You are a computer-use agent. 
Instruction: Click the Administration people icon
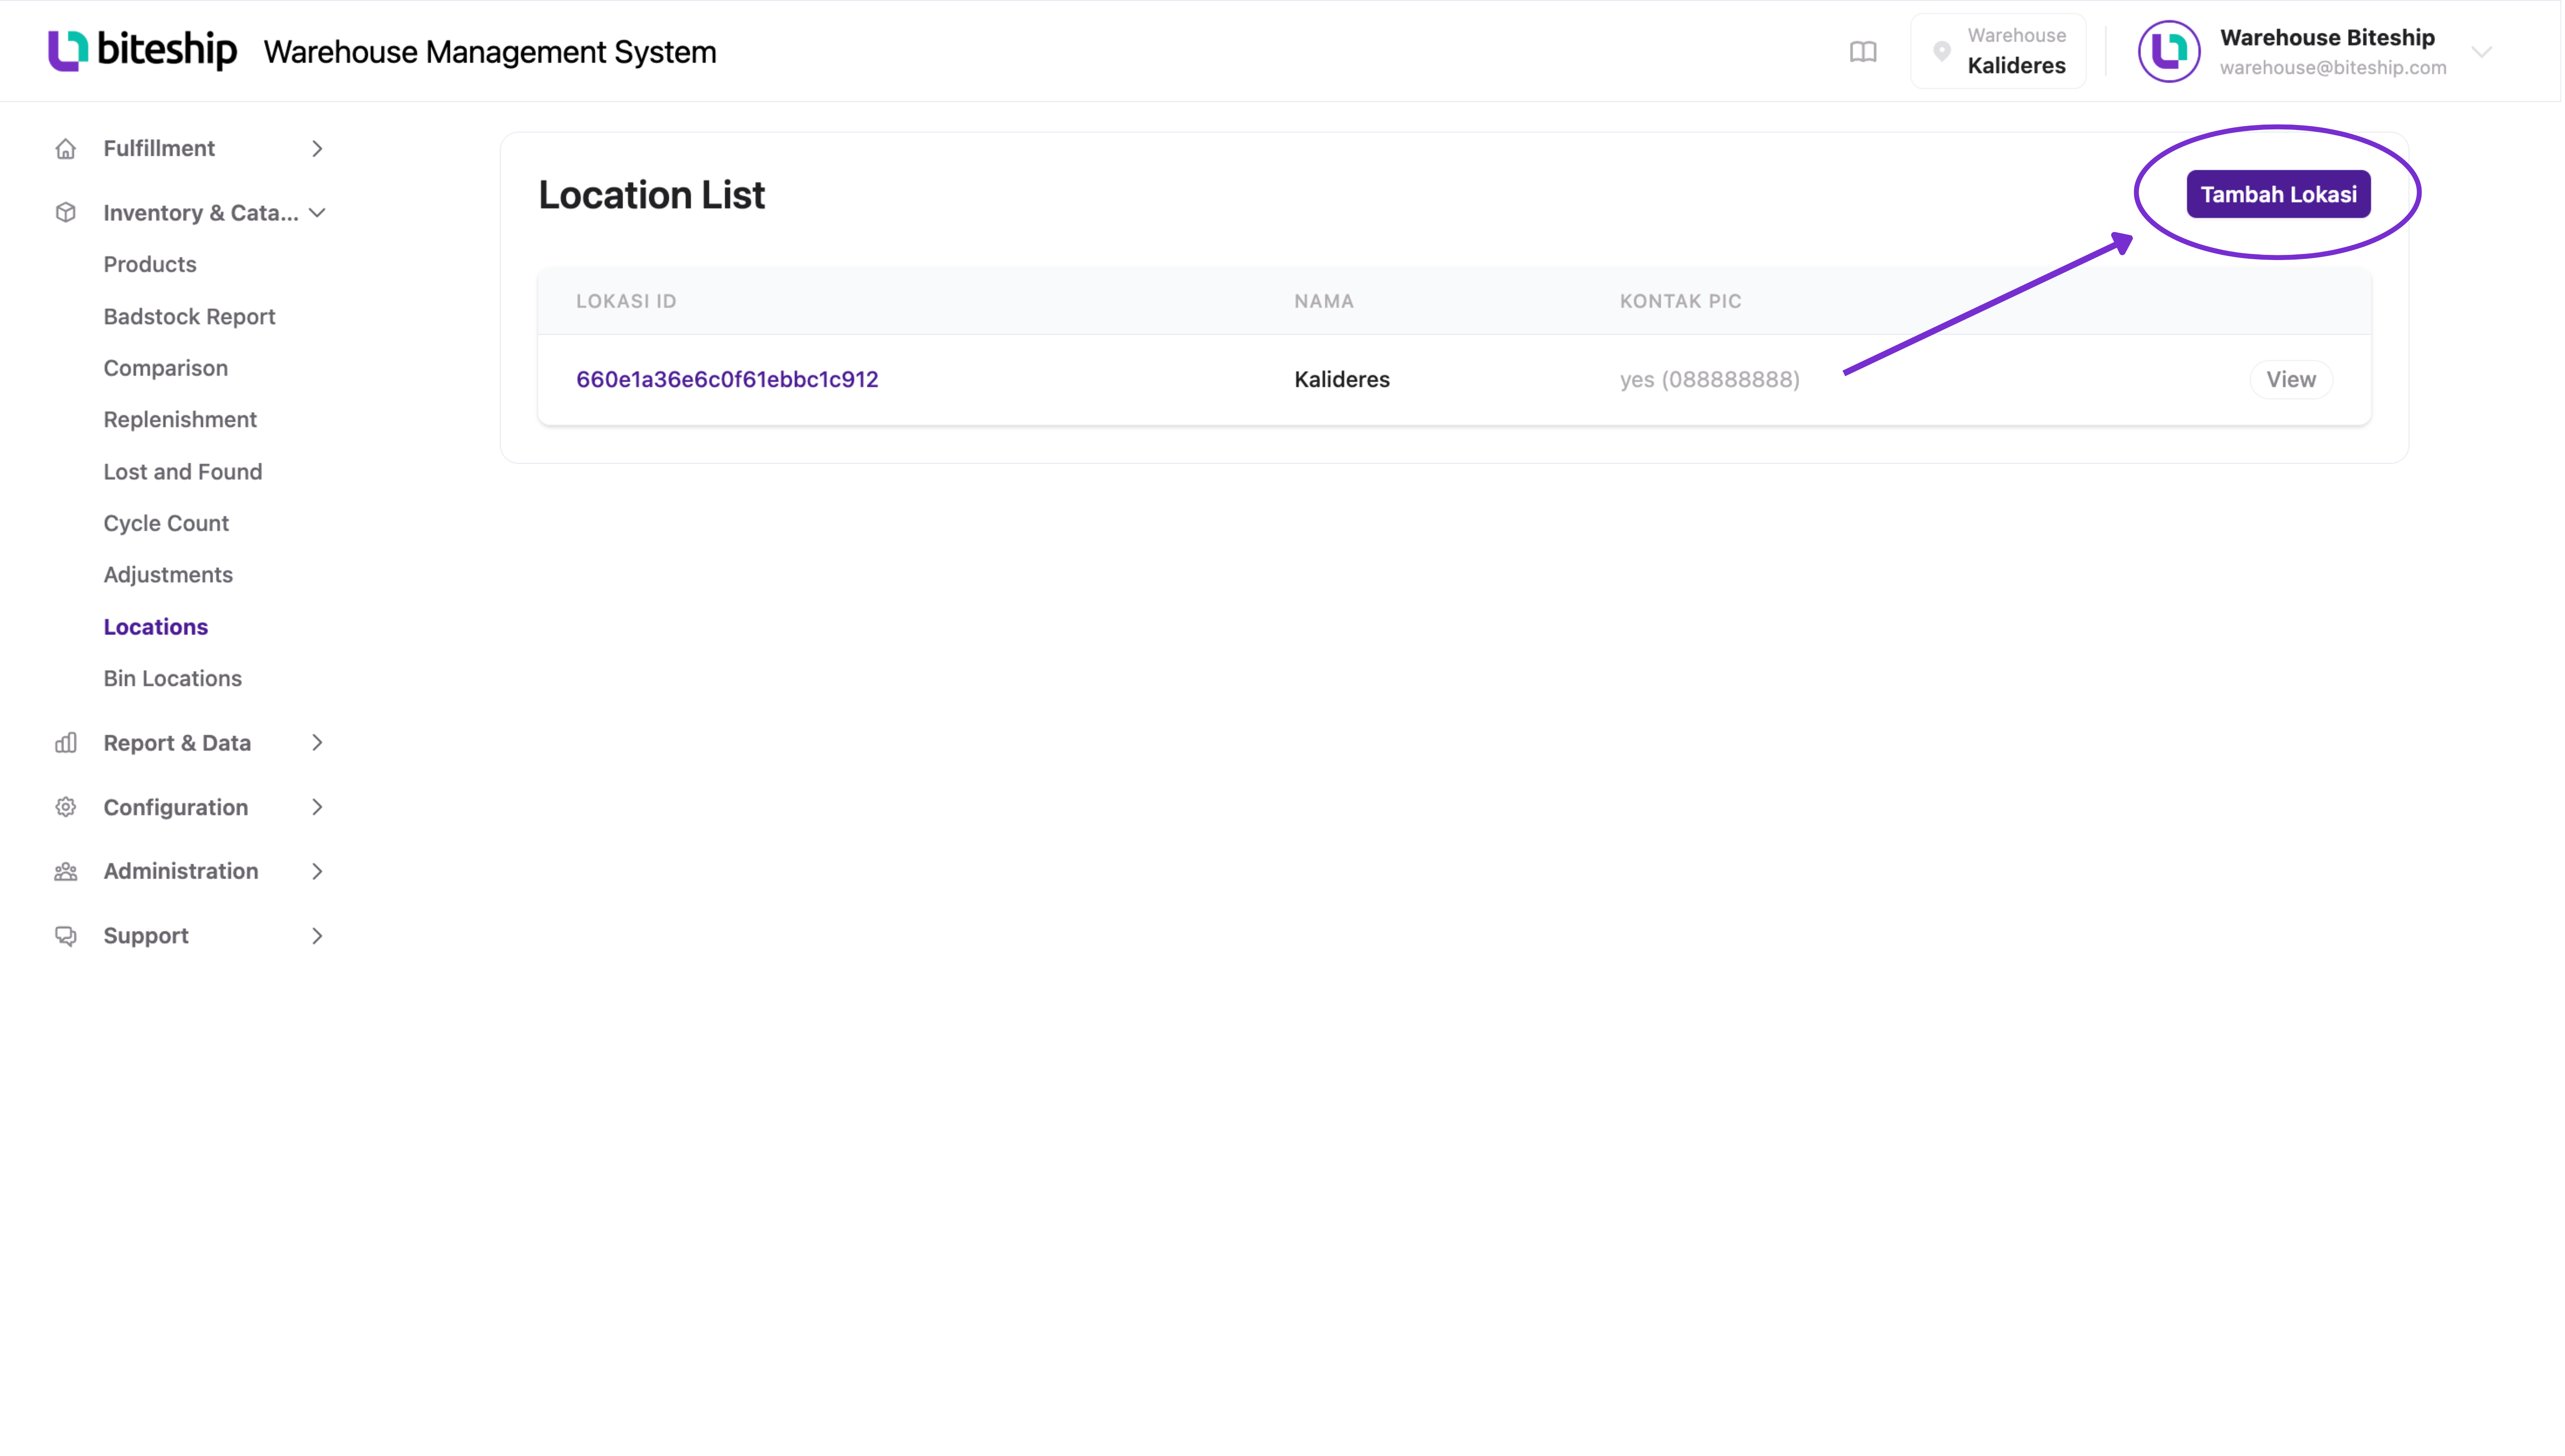(x=66, y=872)
